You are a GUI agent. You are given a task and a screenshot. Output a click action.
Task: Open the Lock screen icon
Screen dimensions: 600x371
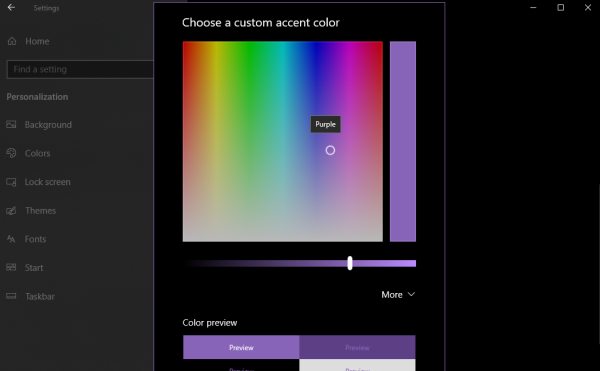coord(11,182)
